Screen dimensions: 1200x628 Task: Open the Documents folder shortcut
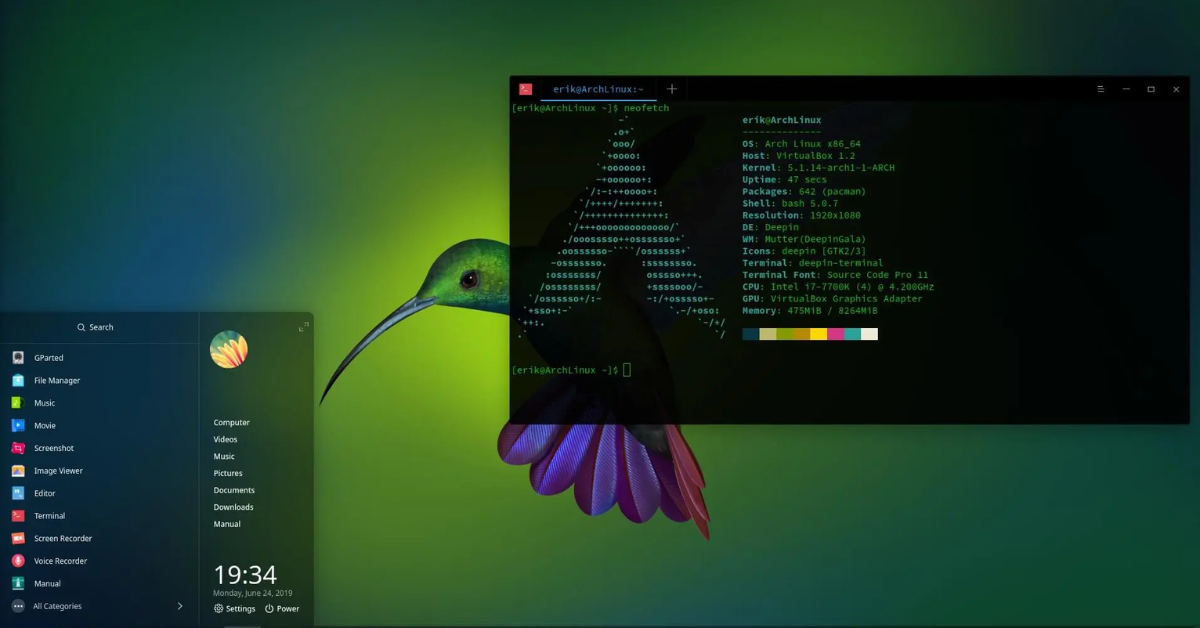pyautogui.click(x=234, y=490)
